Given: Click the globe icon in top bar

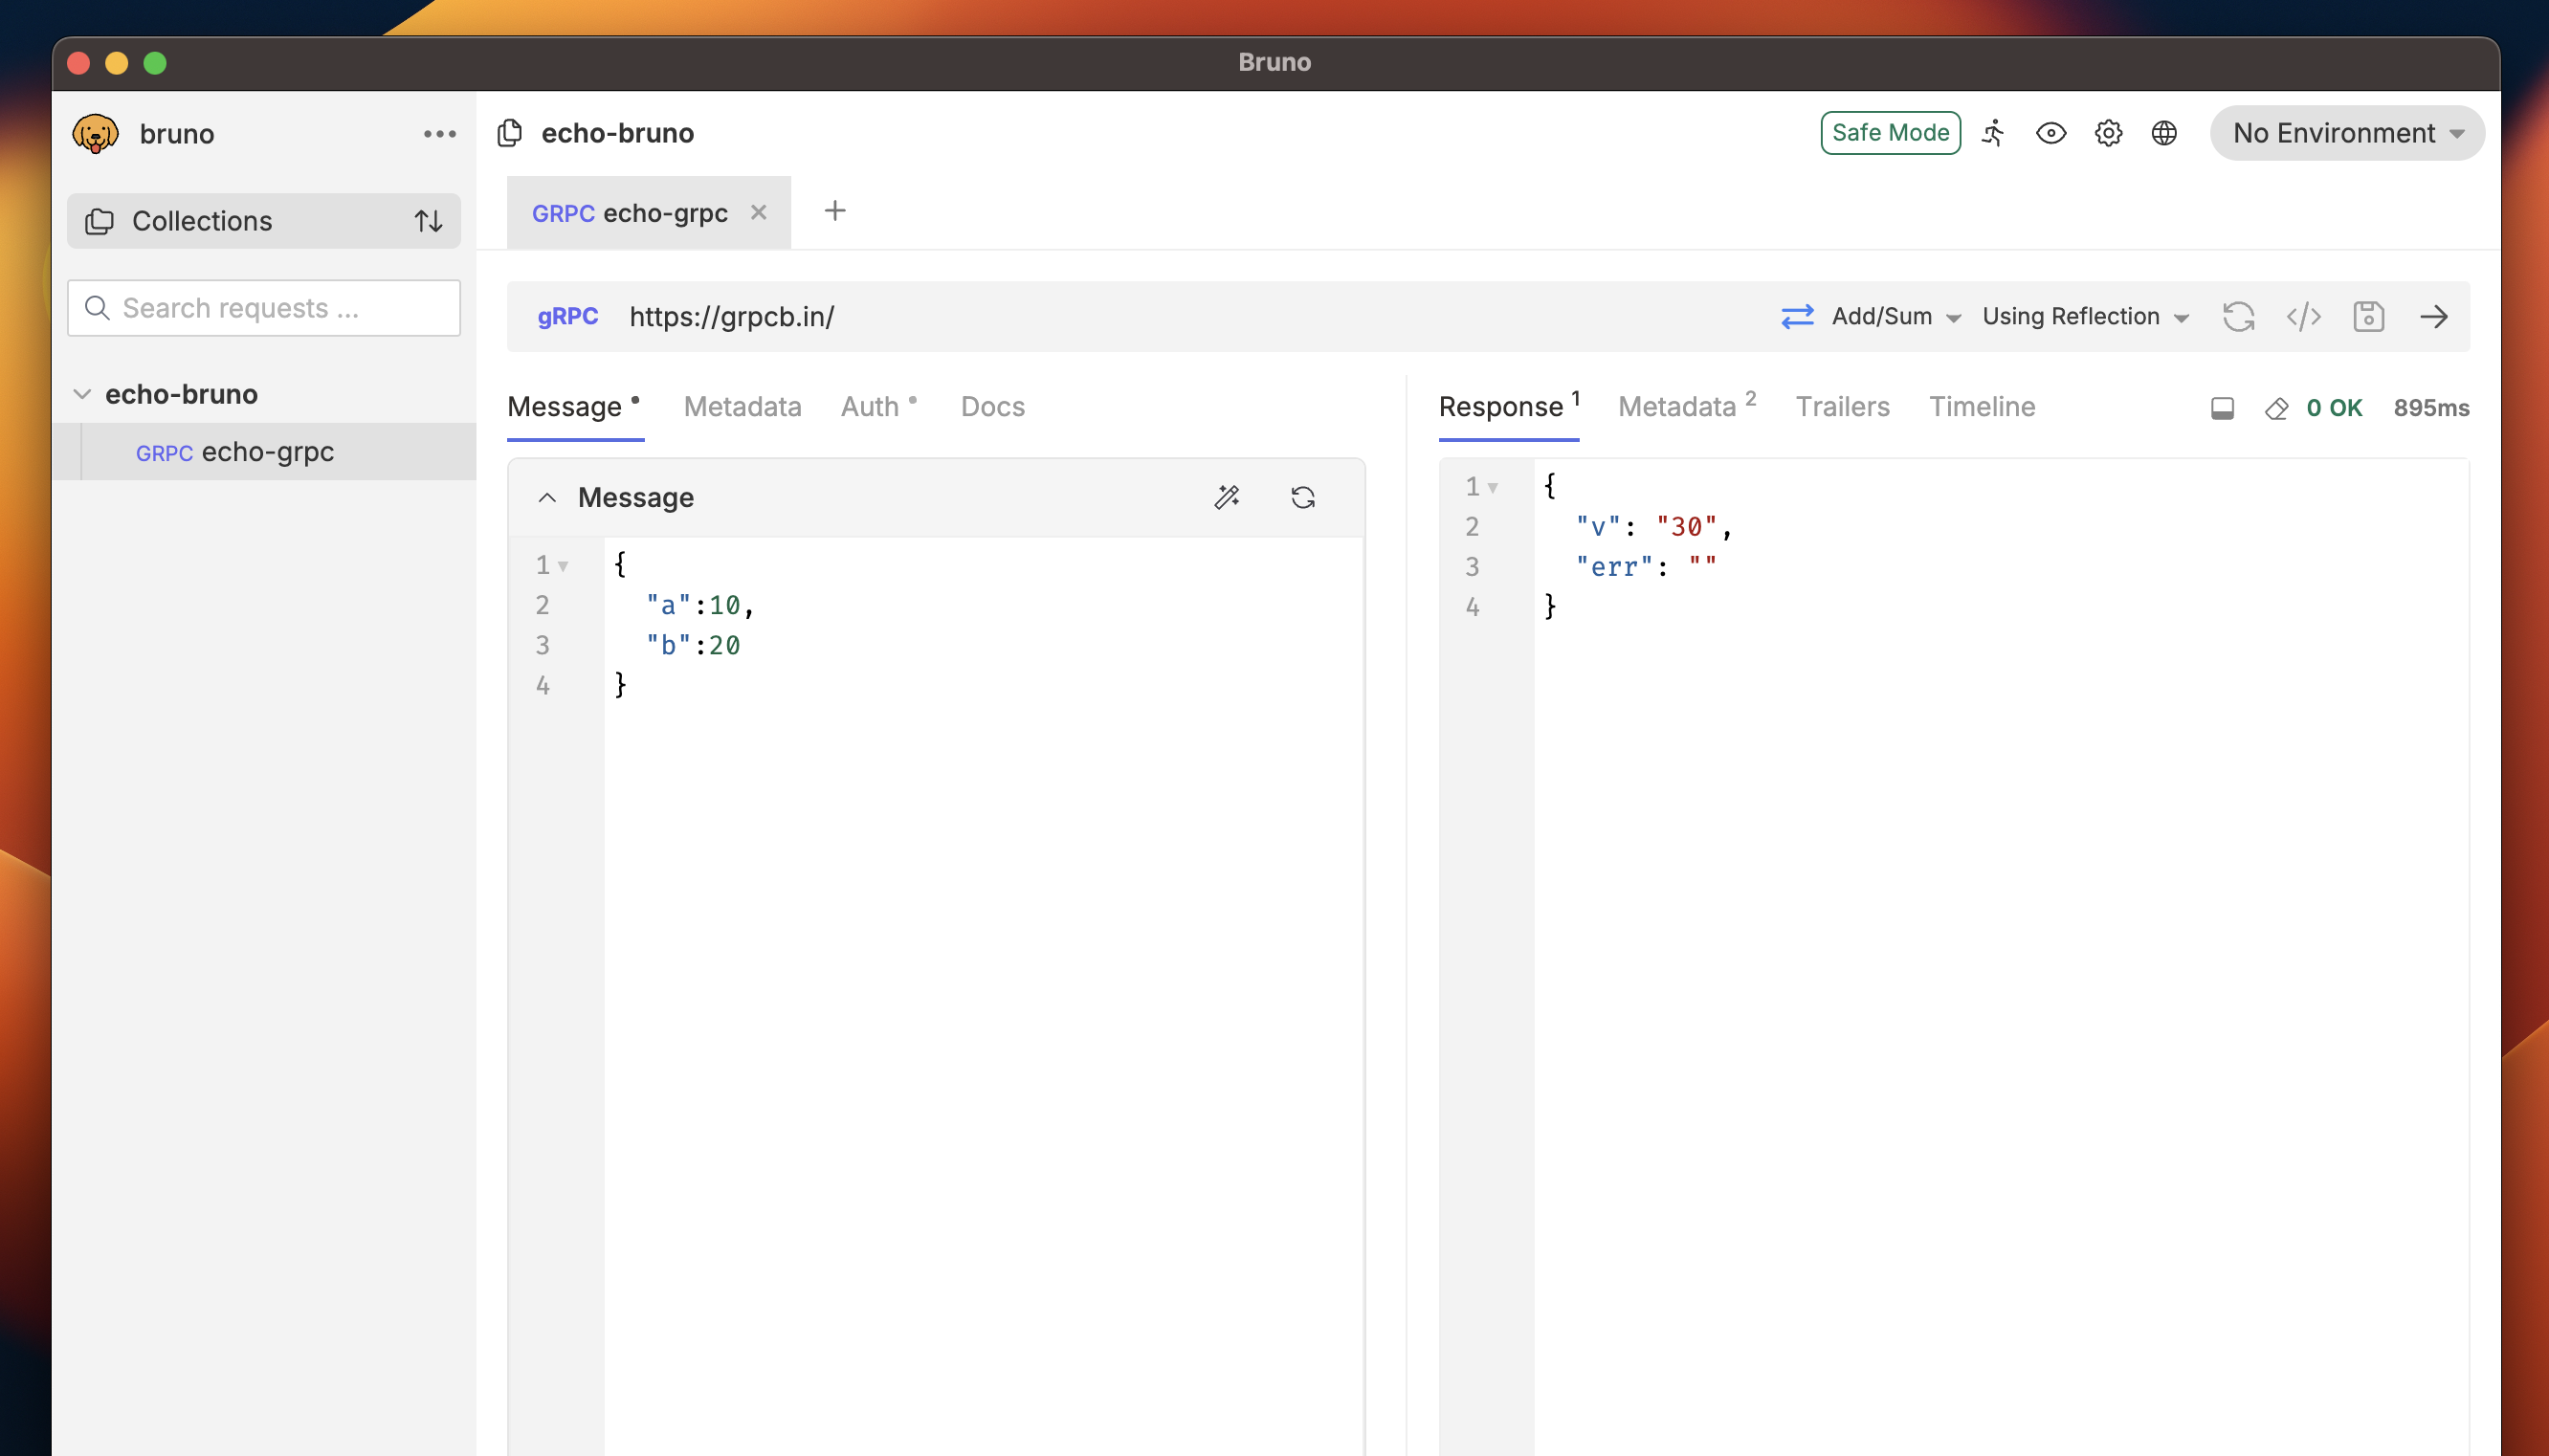Looking at the screenshot, I should (2164, 133).
